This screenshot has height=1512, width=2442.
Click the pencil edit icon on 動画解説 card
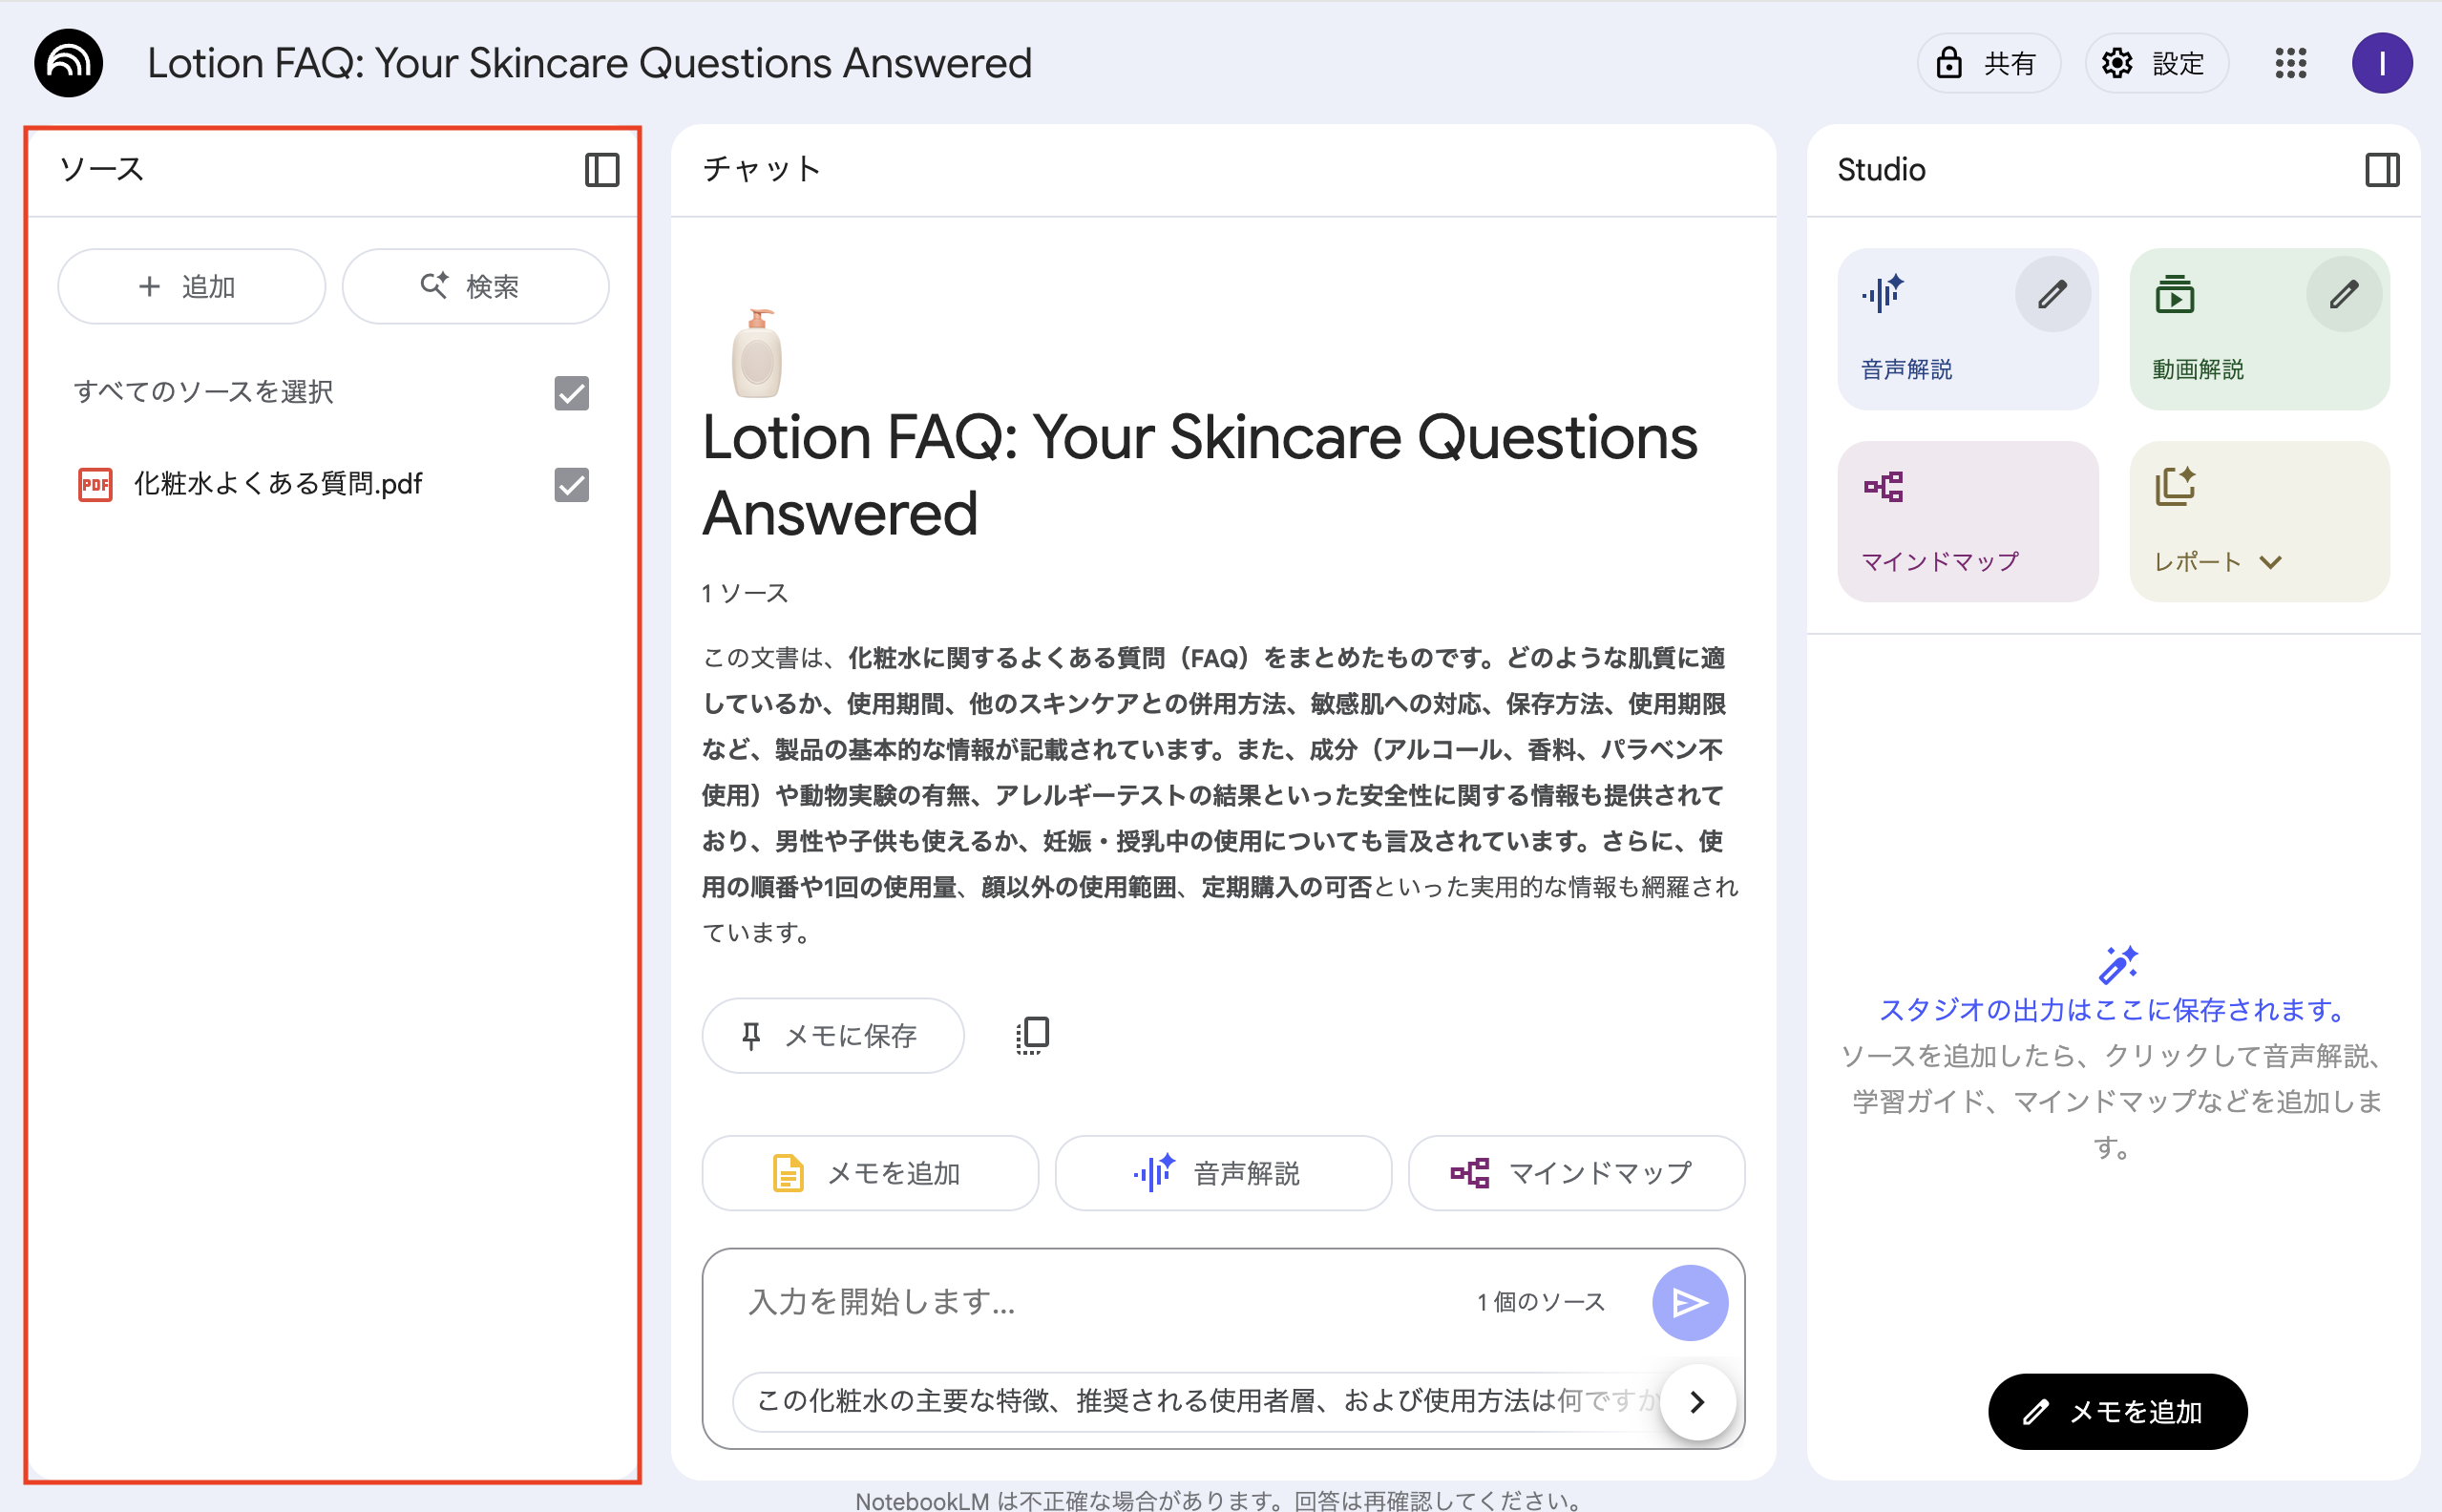[2343, 295]
